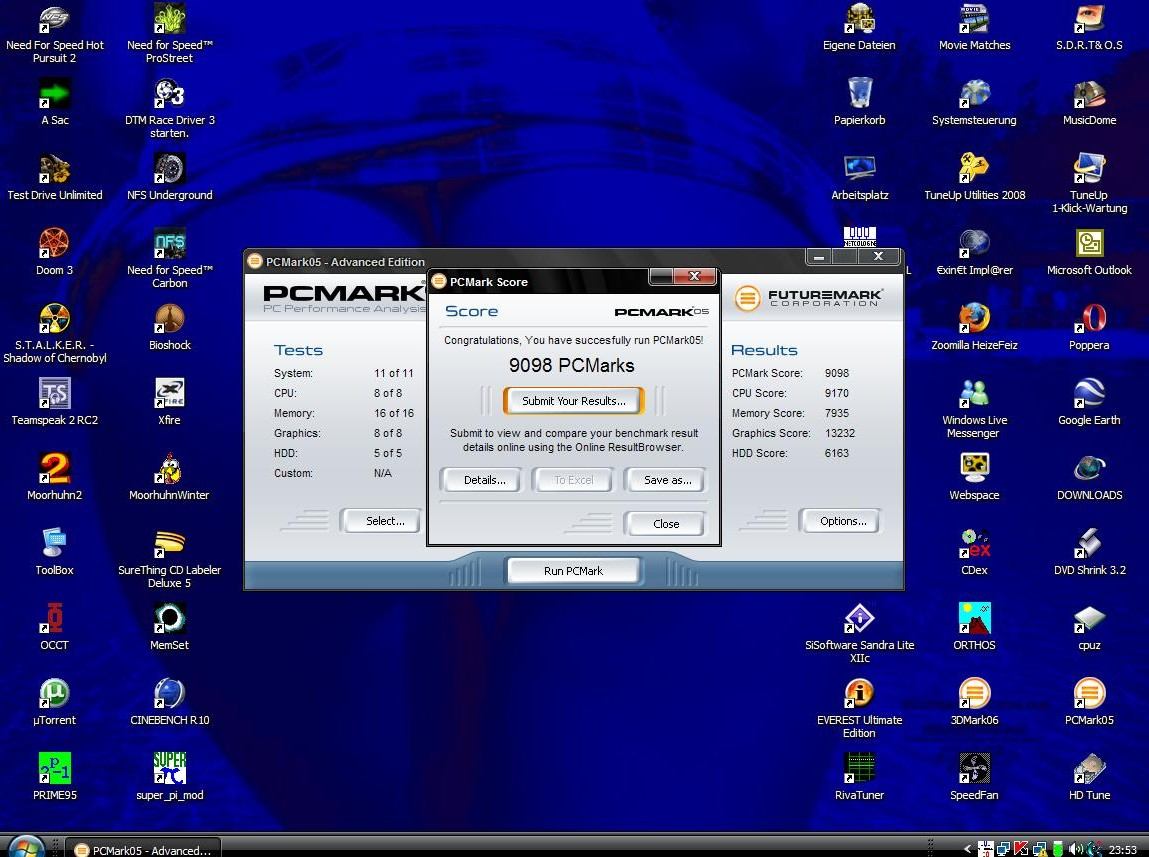The height and width of the screenshot is (857, 1149).
Task: Expand hidden tray icons arrow
Action: point(967,850)
